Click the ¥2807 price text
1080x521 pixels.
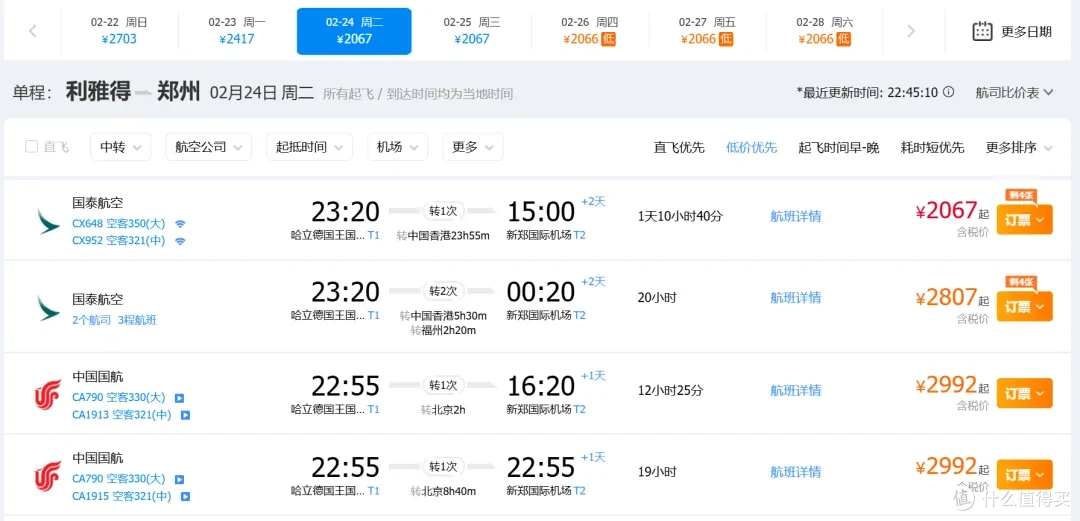(946, 297)
